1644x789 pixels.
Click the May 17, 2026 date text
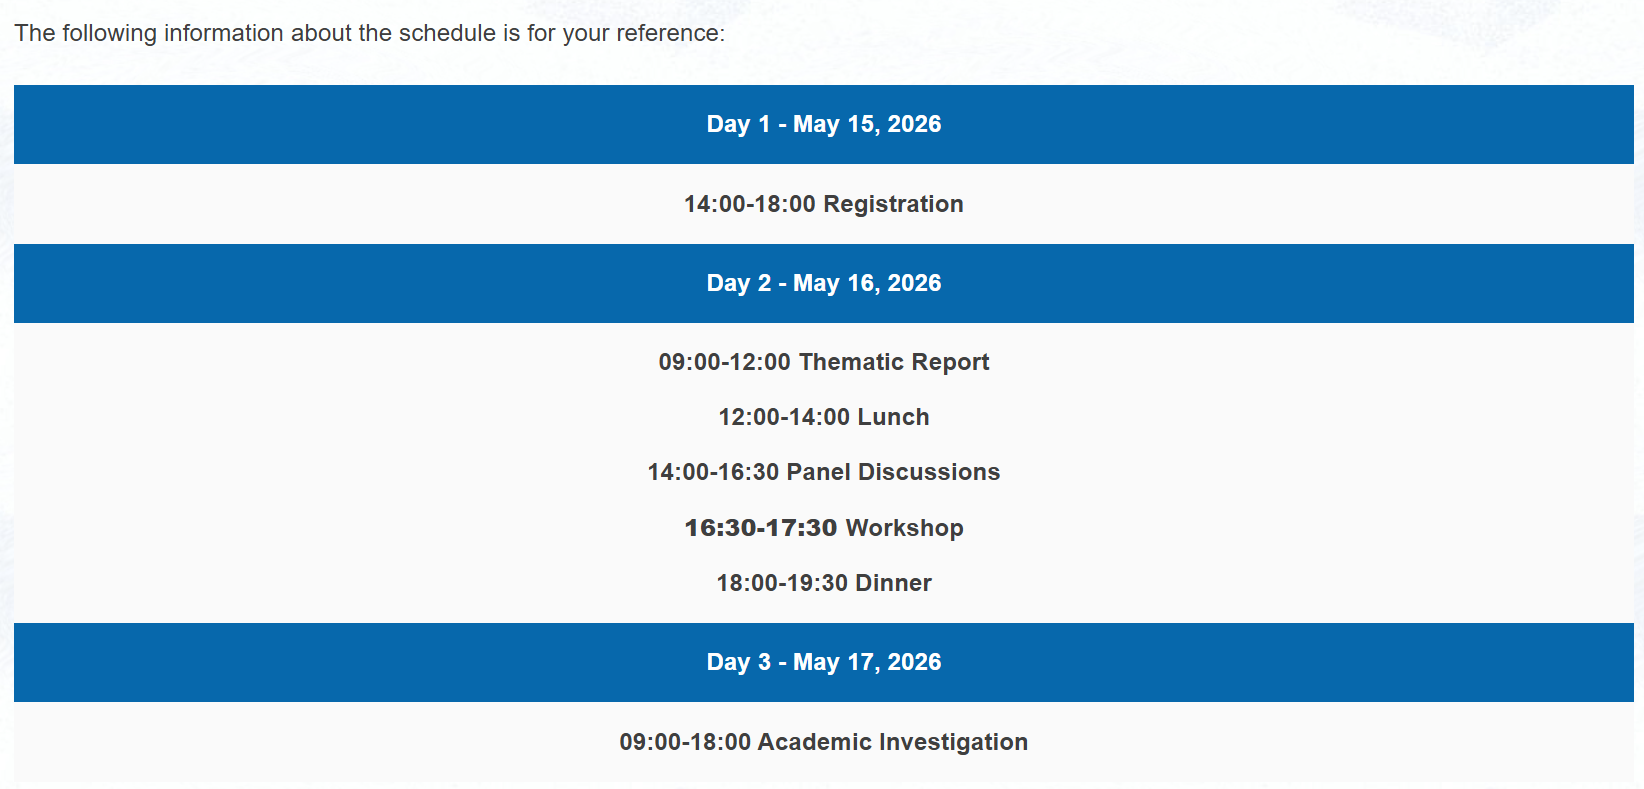pyautogui.click(x=867, y=662)
